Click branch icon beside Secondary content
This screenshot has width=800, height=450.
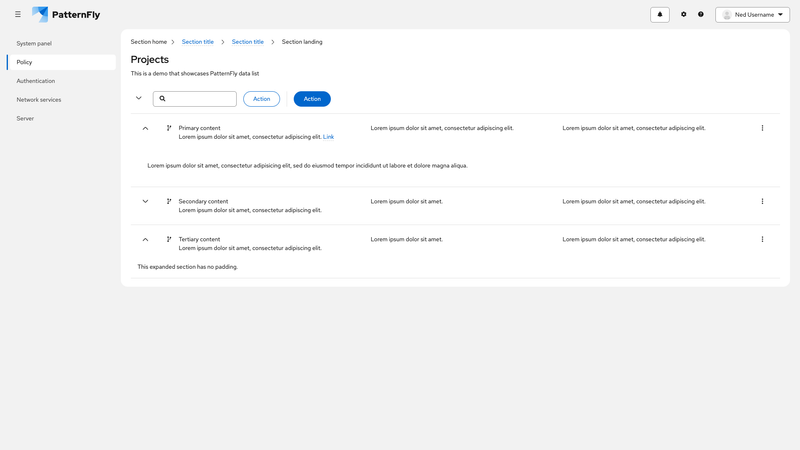click(169, 202)
